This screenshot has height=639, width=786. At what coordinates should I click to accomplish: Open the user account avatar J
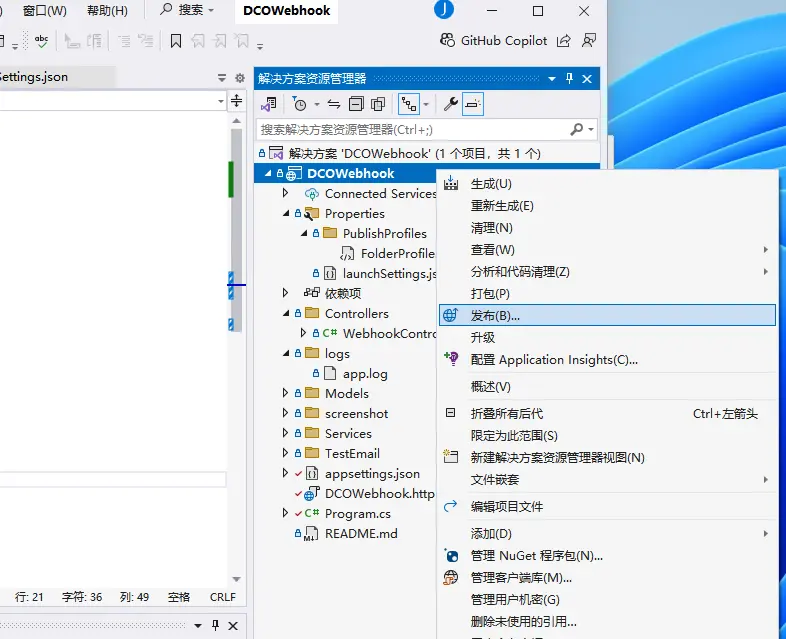[x=444, y=10]
